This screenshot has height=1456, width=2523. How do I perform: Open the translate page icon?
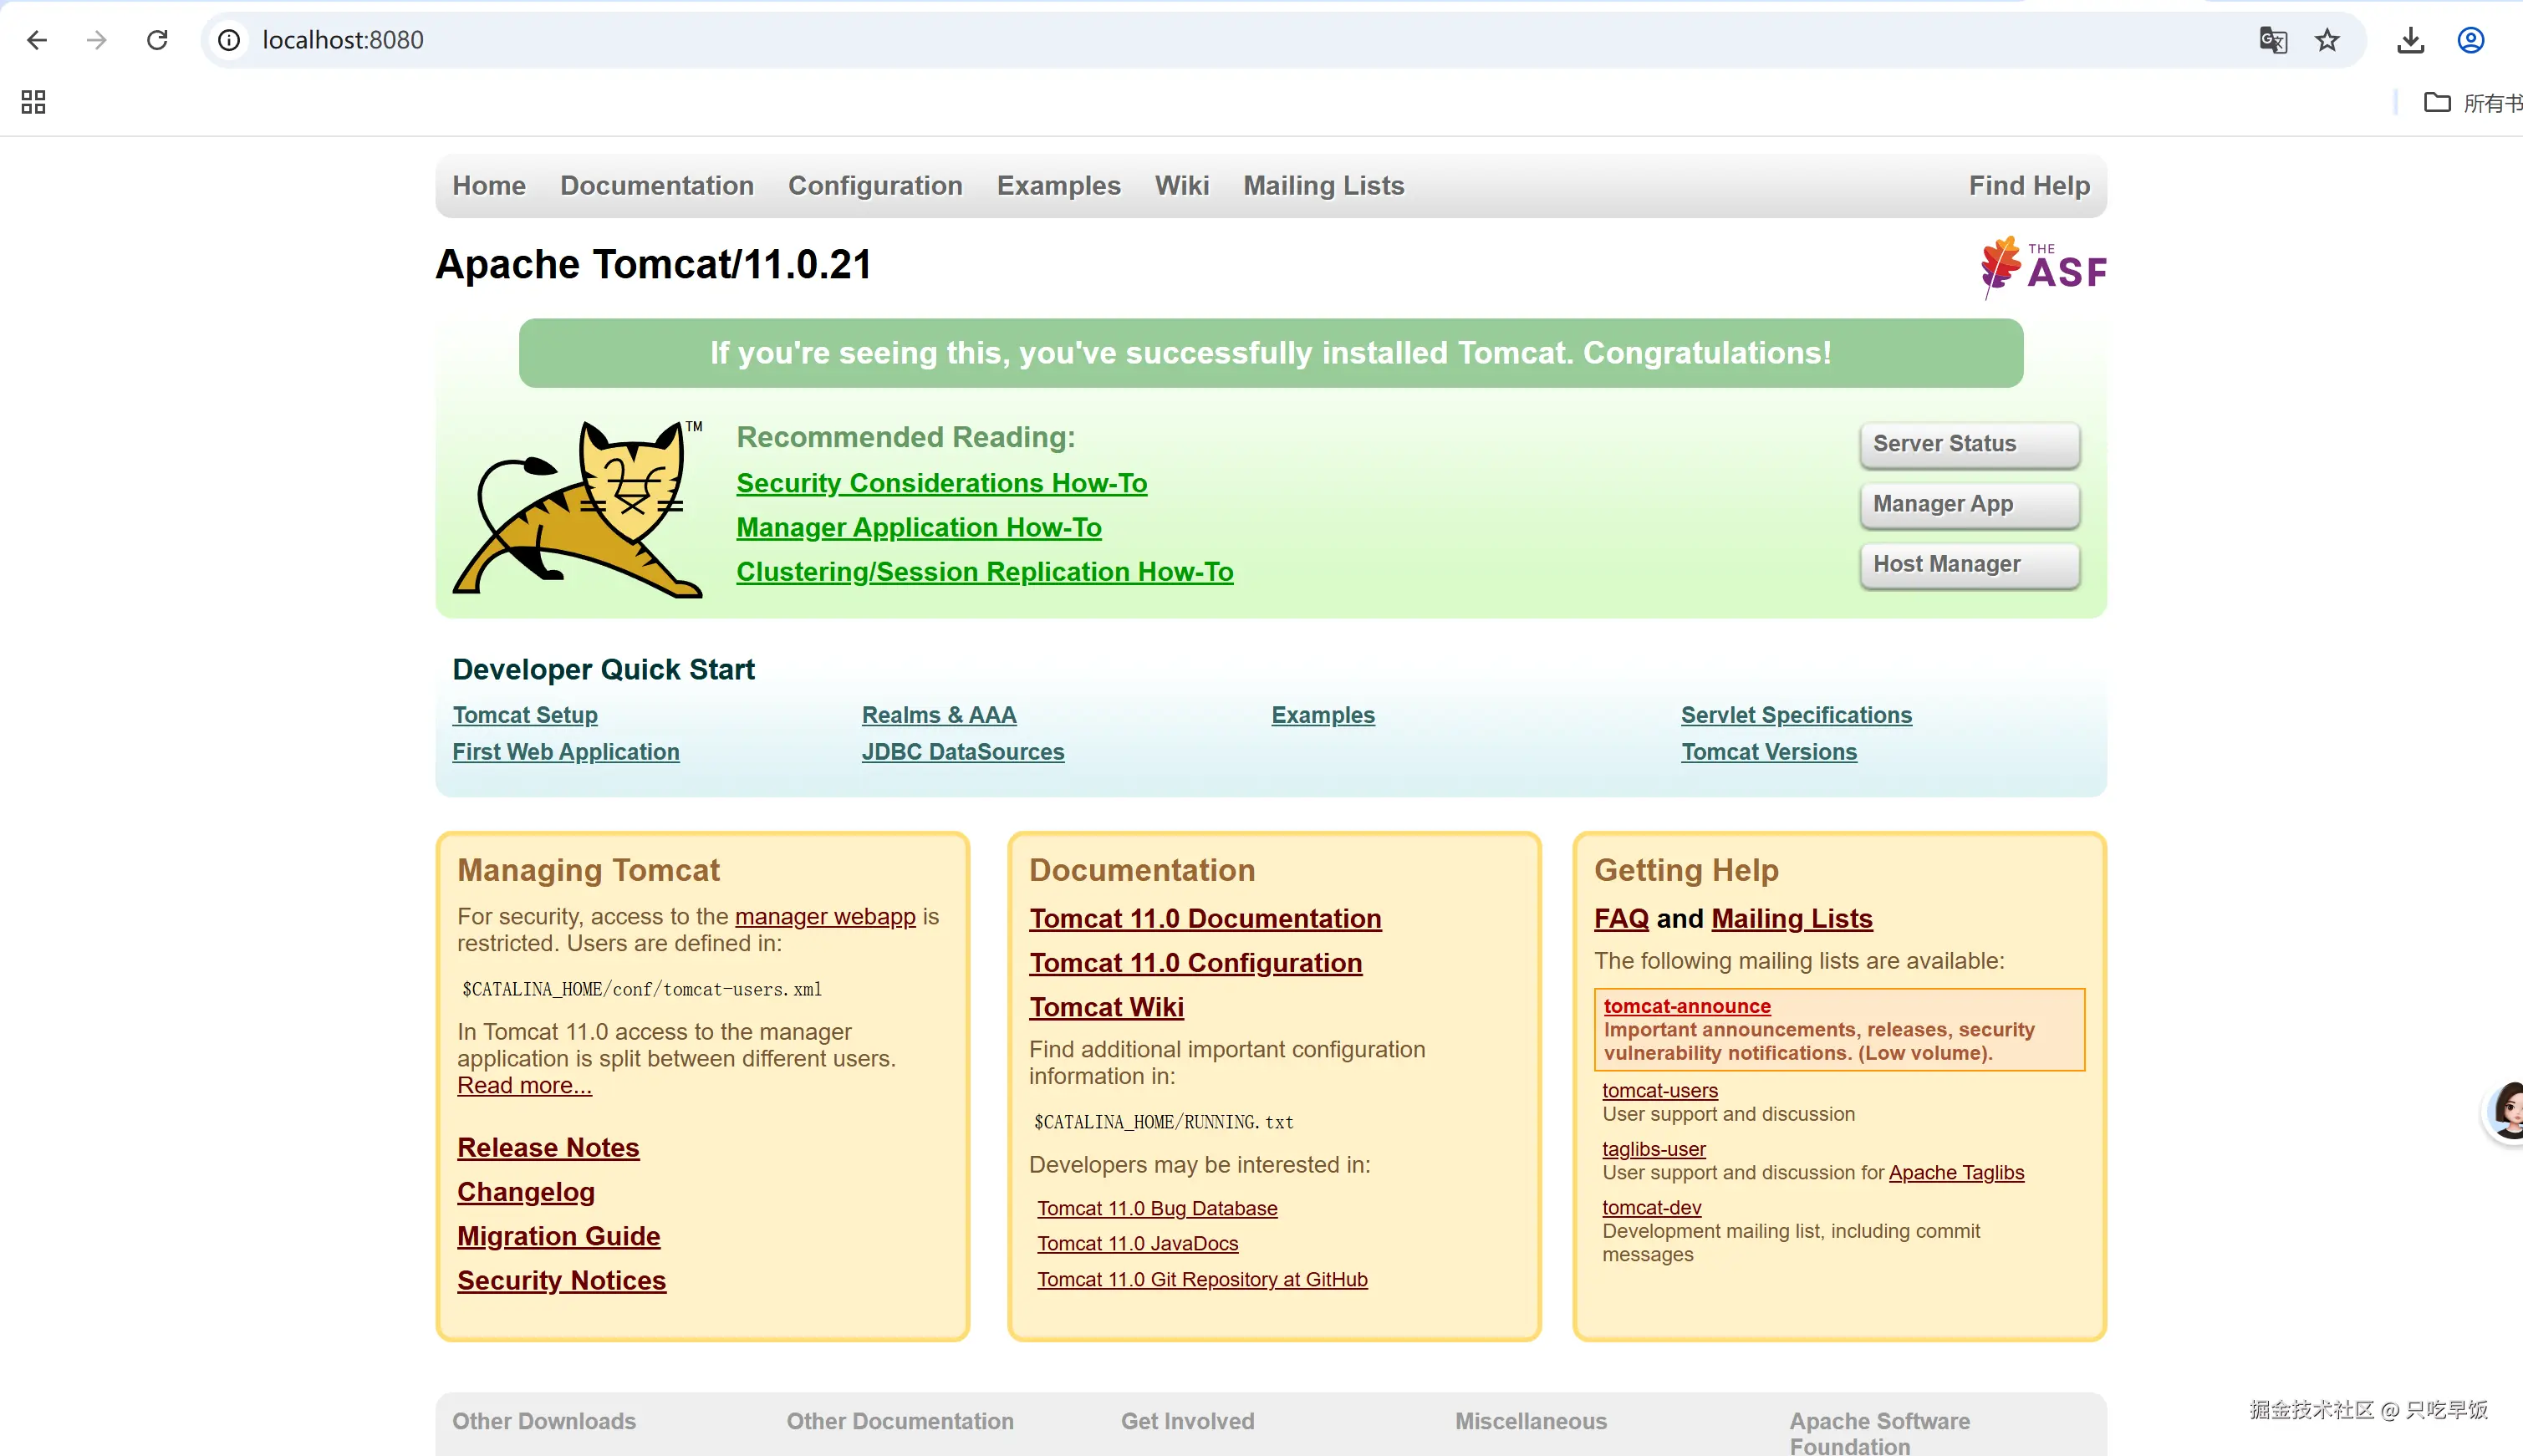(x=2272, y=40)
